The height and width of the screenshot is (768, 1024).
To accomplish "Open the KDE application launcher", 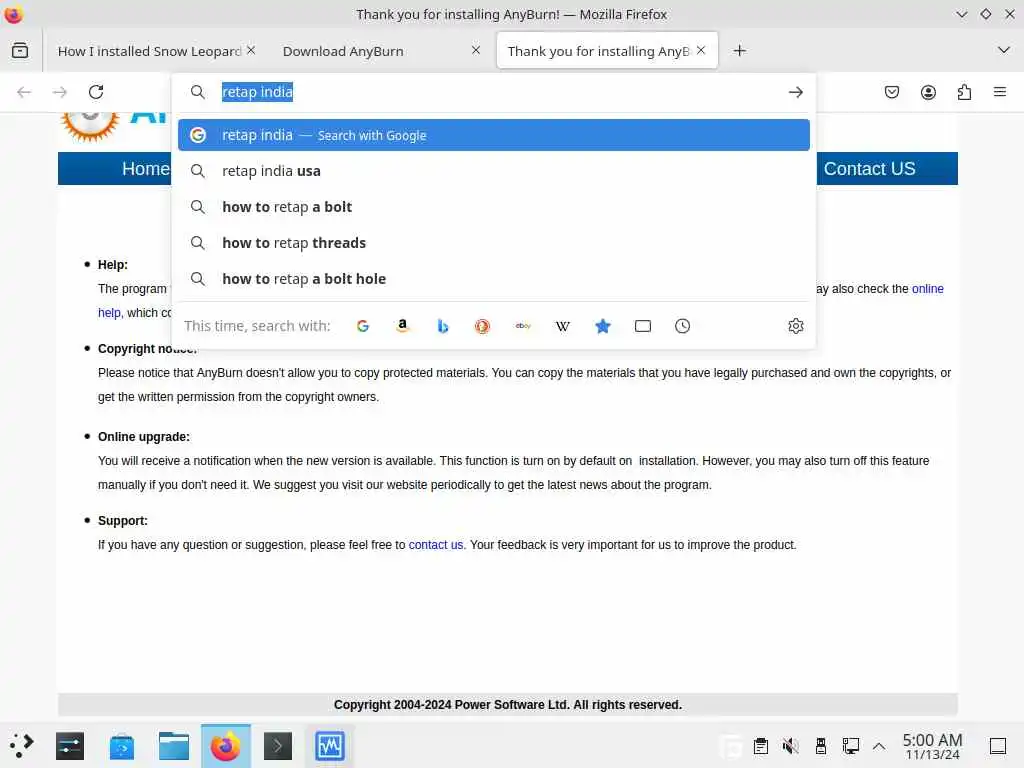I will [21, 746].
